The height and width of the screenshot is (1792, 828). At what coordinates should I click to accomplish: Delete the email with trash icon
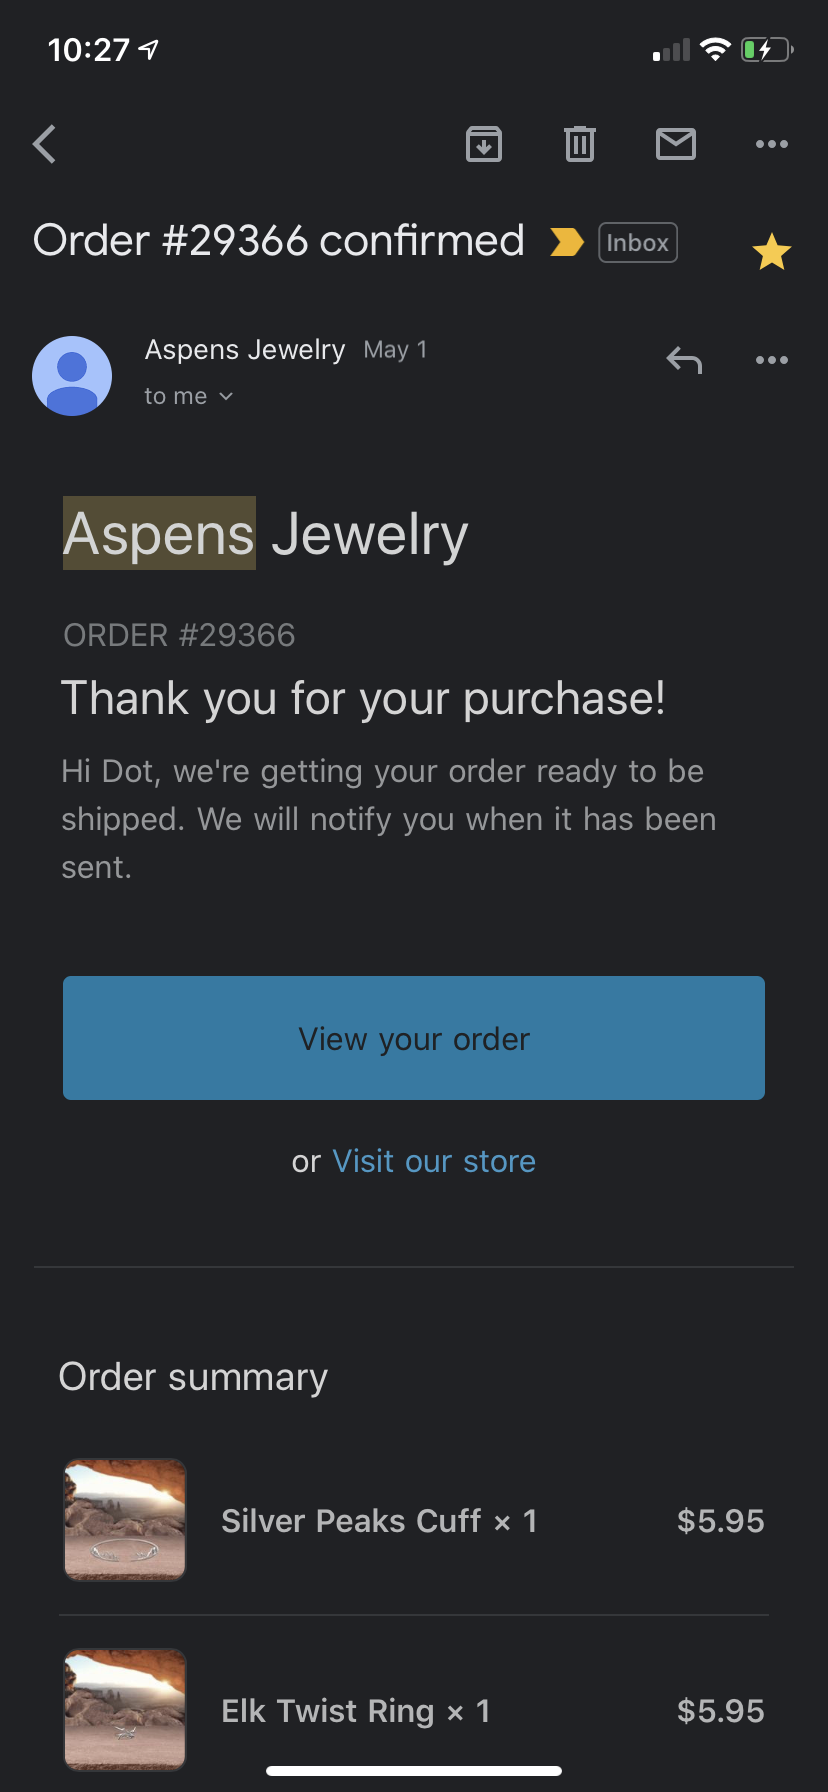(x=580, y=144)
